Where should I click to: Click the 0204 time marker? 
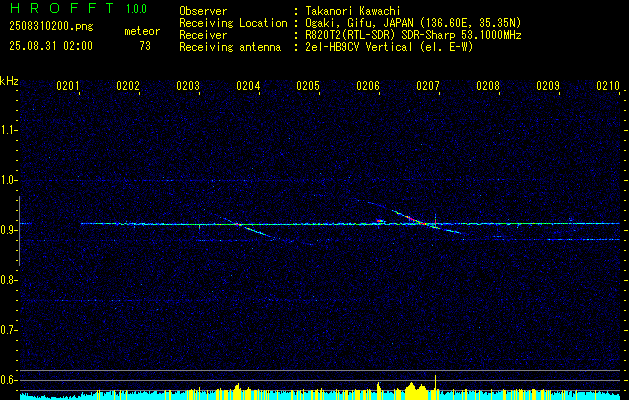tap(248, 86)
